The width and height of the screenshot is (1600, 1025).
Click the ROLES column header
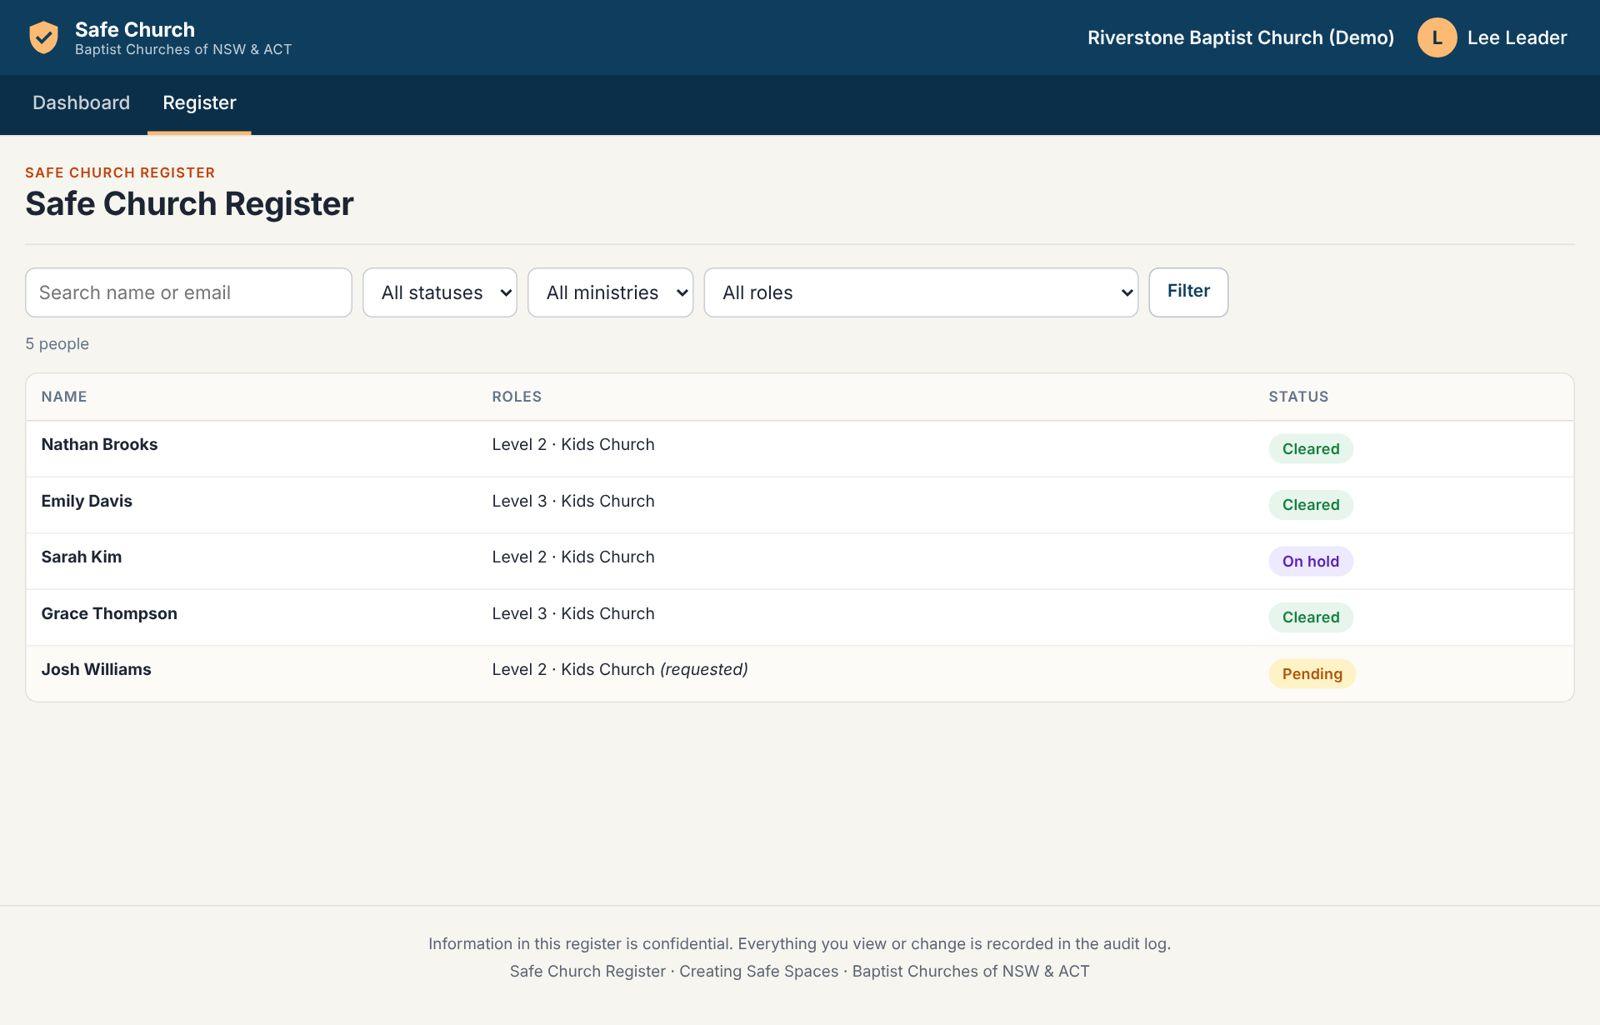[x=517, y=397]
